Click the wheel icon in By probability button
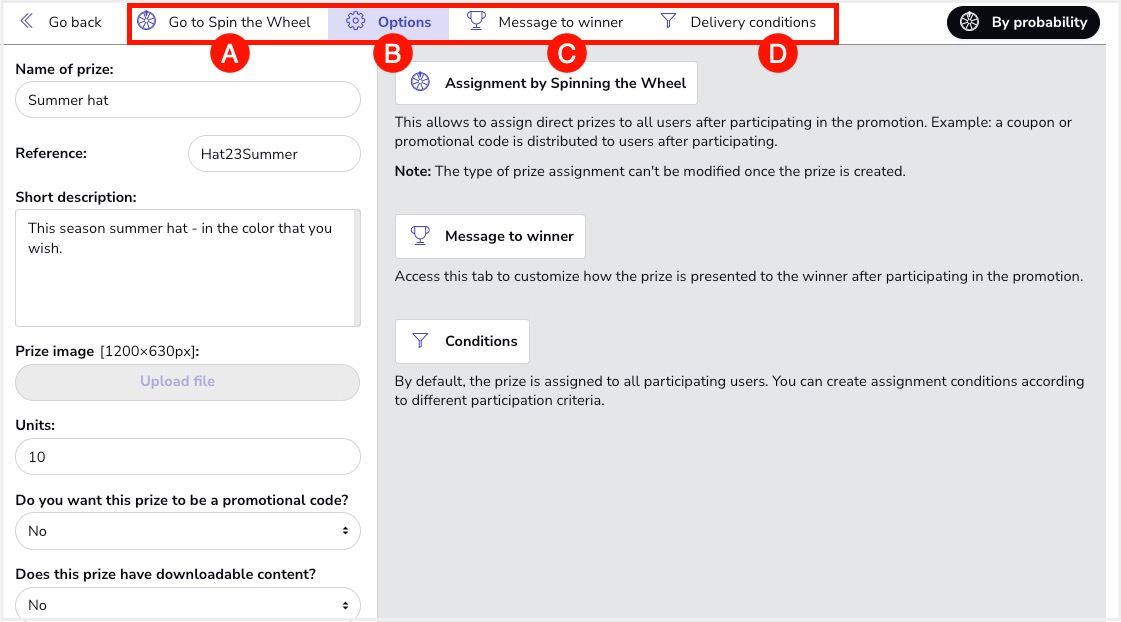Viewport: 1121px width, 622px height. tap(969, 22)
